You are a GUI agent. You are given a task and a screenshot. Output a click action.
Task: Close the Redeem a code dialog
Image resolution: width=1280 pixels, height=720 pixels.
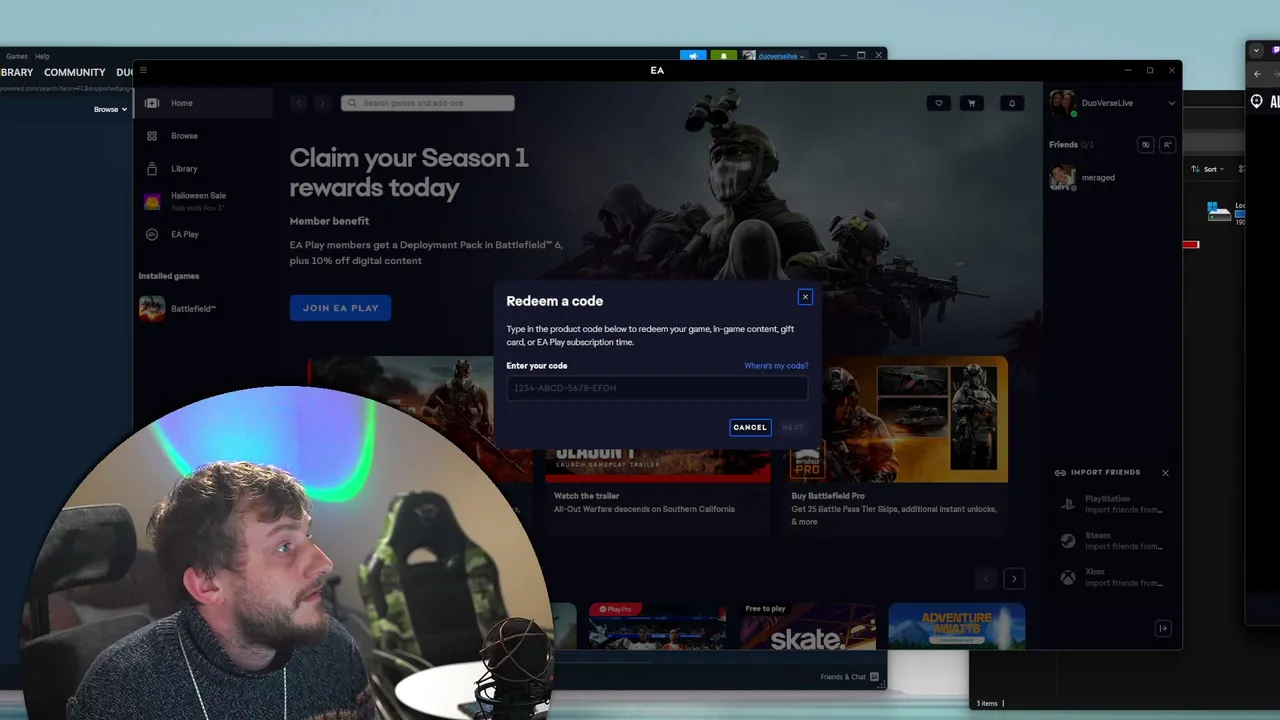click(x=805, y=297)
